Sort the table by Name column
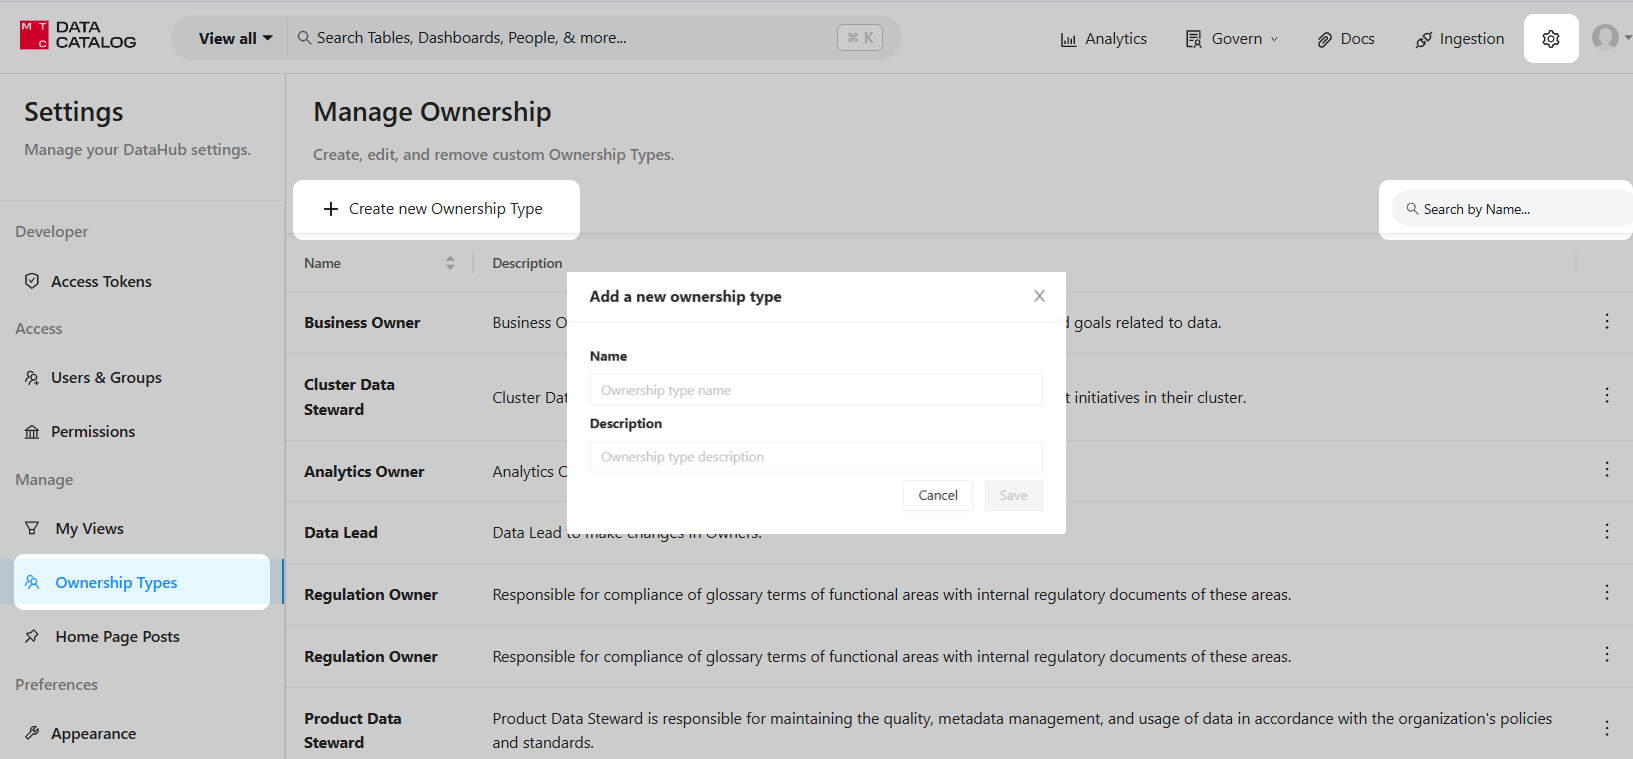The image size is (1633, 759). coord(449,263)
